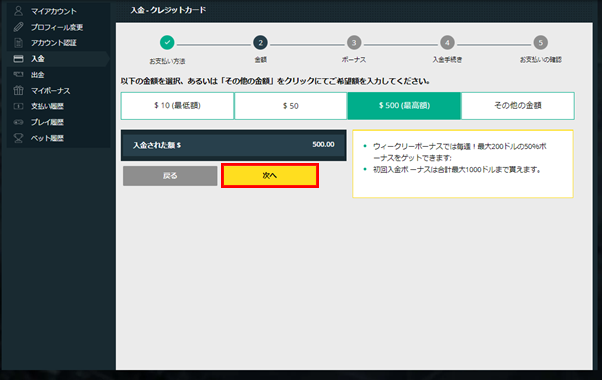Click the profile edit paperclip icon
This screenshot has width=602, height=380.
click(18, 27)
